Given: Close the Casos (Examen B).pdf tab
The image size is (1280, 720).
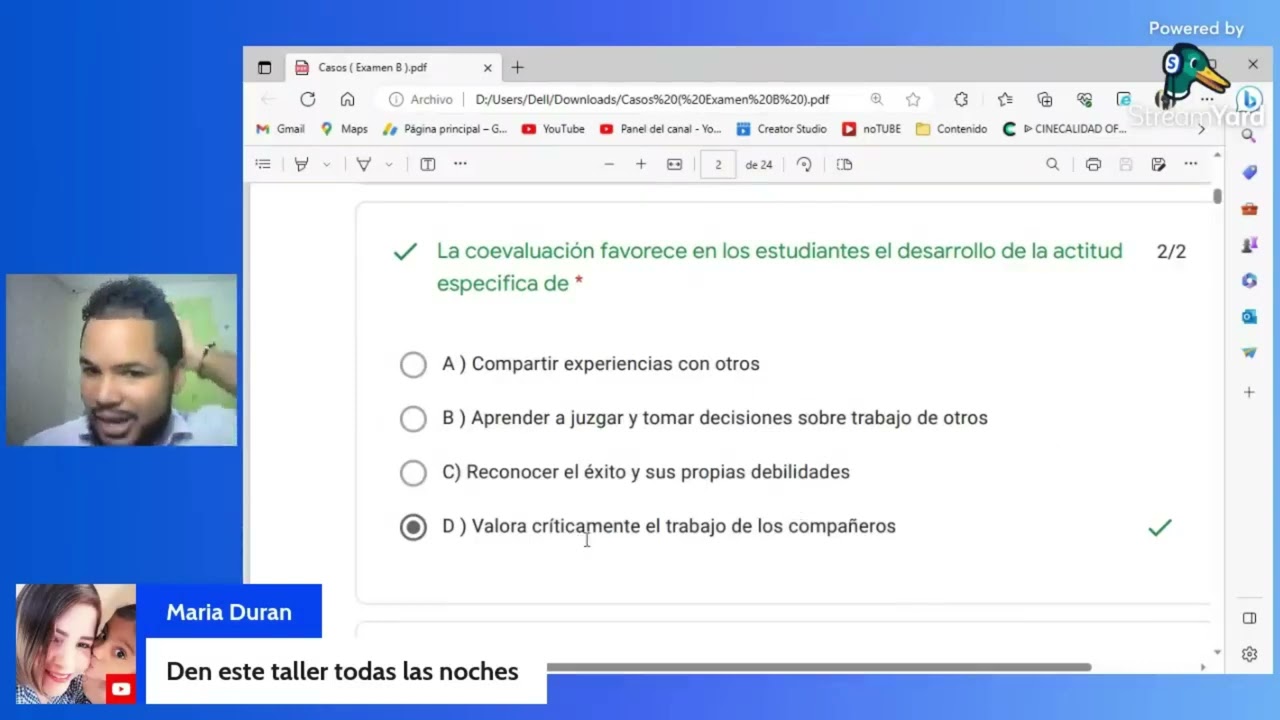Looking at the screenshot, I should click(x=488, y=68).
